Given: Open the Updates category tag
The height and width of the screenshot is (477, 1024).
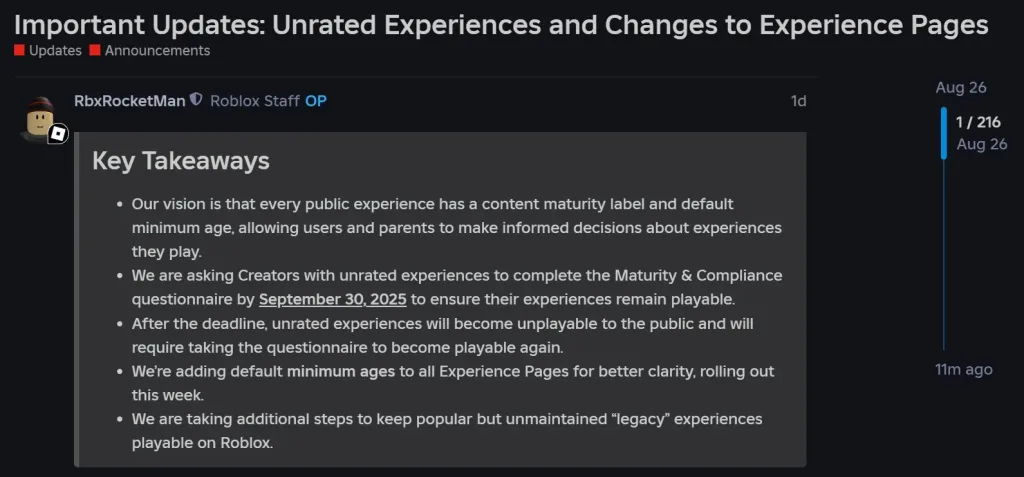Looking at the screenshot, I should click(x=55, y=50).
